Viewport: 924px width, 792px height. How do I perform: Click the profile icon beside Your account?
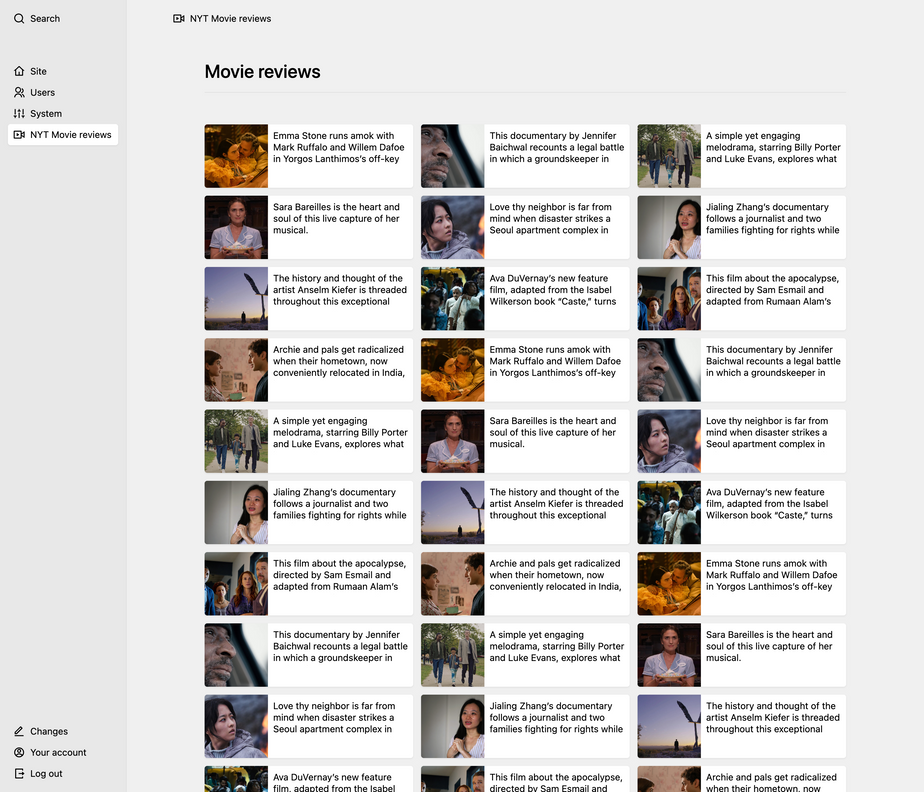[19, 752]
